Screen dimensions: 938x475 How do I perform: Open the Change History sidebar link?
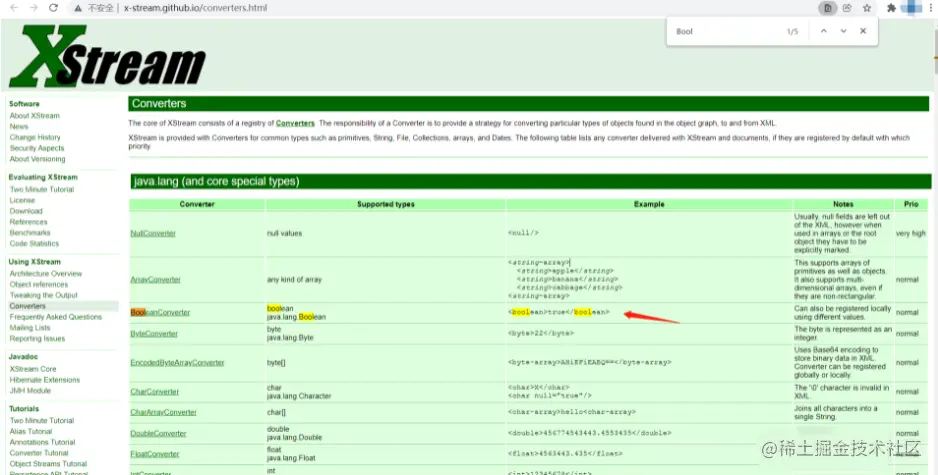click(35, 137)
